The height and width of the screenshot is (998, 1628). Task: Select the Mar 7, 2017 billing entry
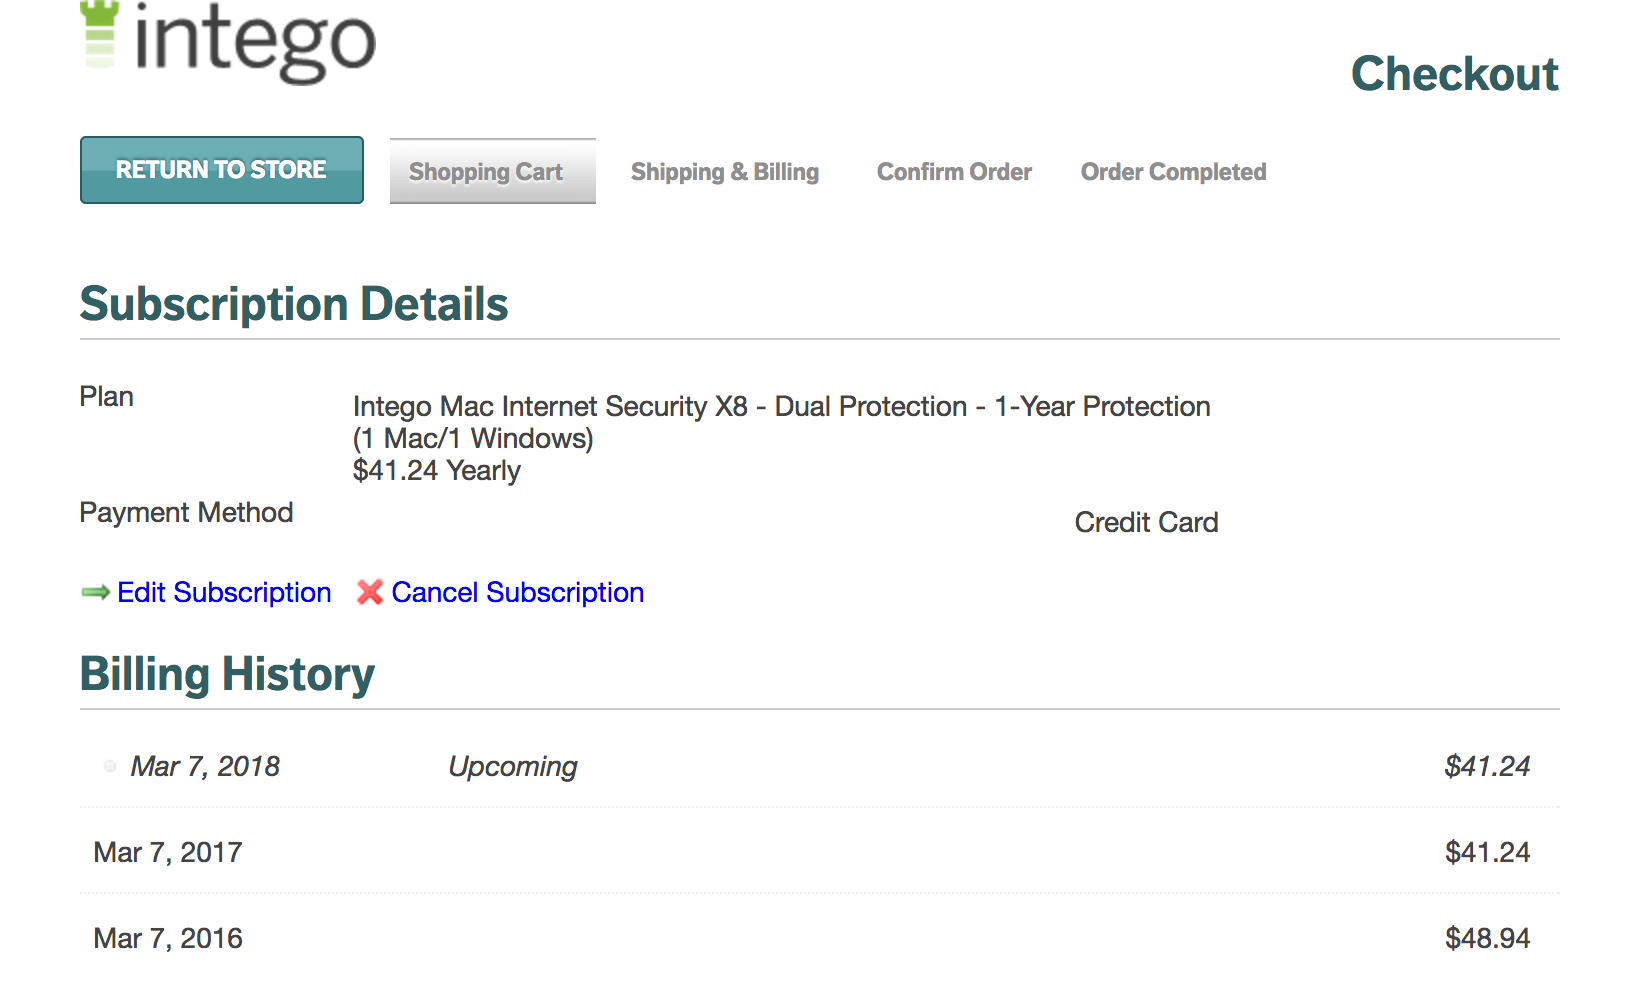point(820,852)
